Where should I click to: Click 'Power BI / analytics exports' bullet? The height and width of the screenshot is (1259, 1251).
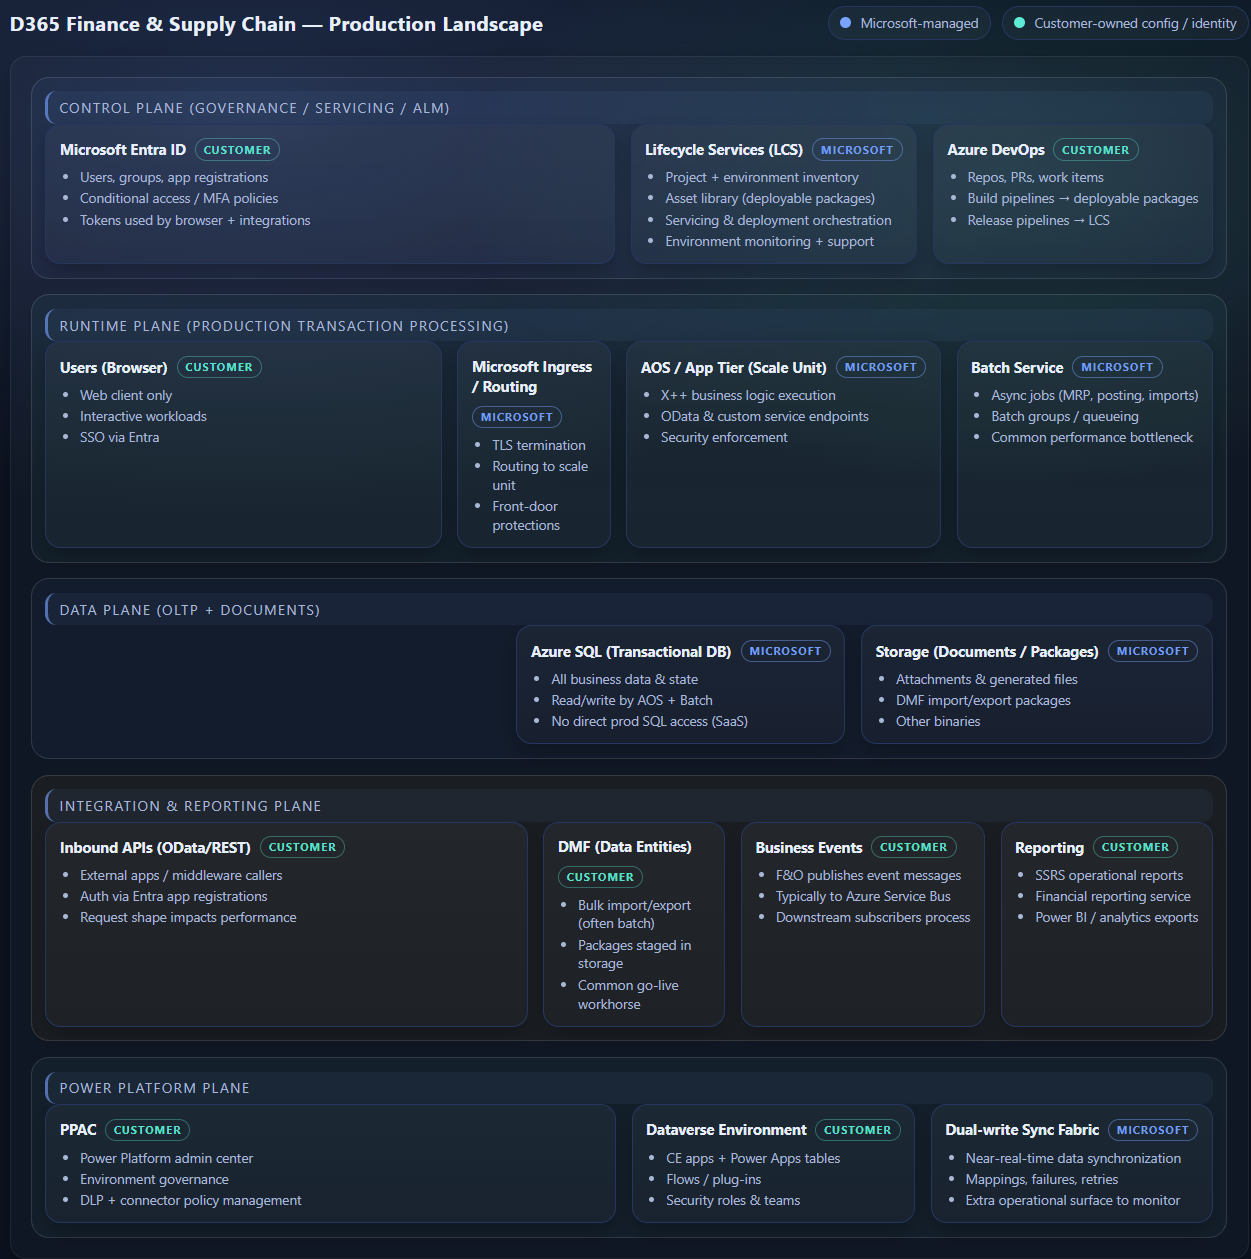pos(1116,918)
